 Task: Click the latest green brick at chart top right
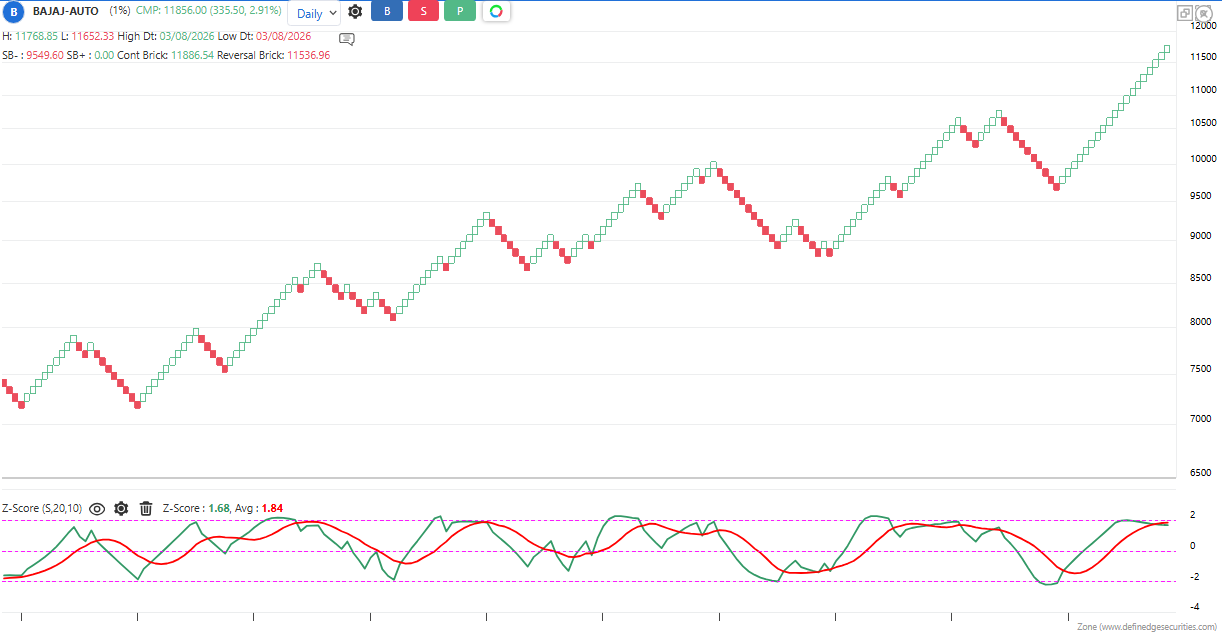point(1166,49)
